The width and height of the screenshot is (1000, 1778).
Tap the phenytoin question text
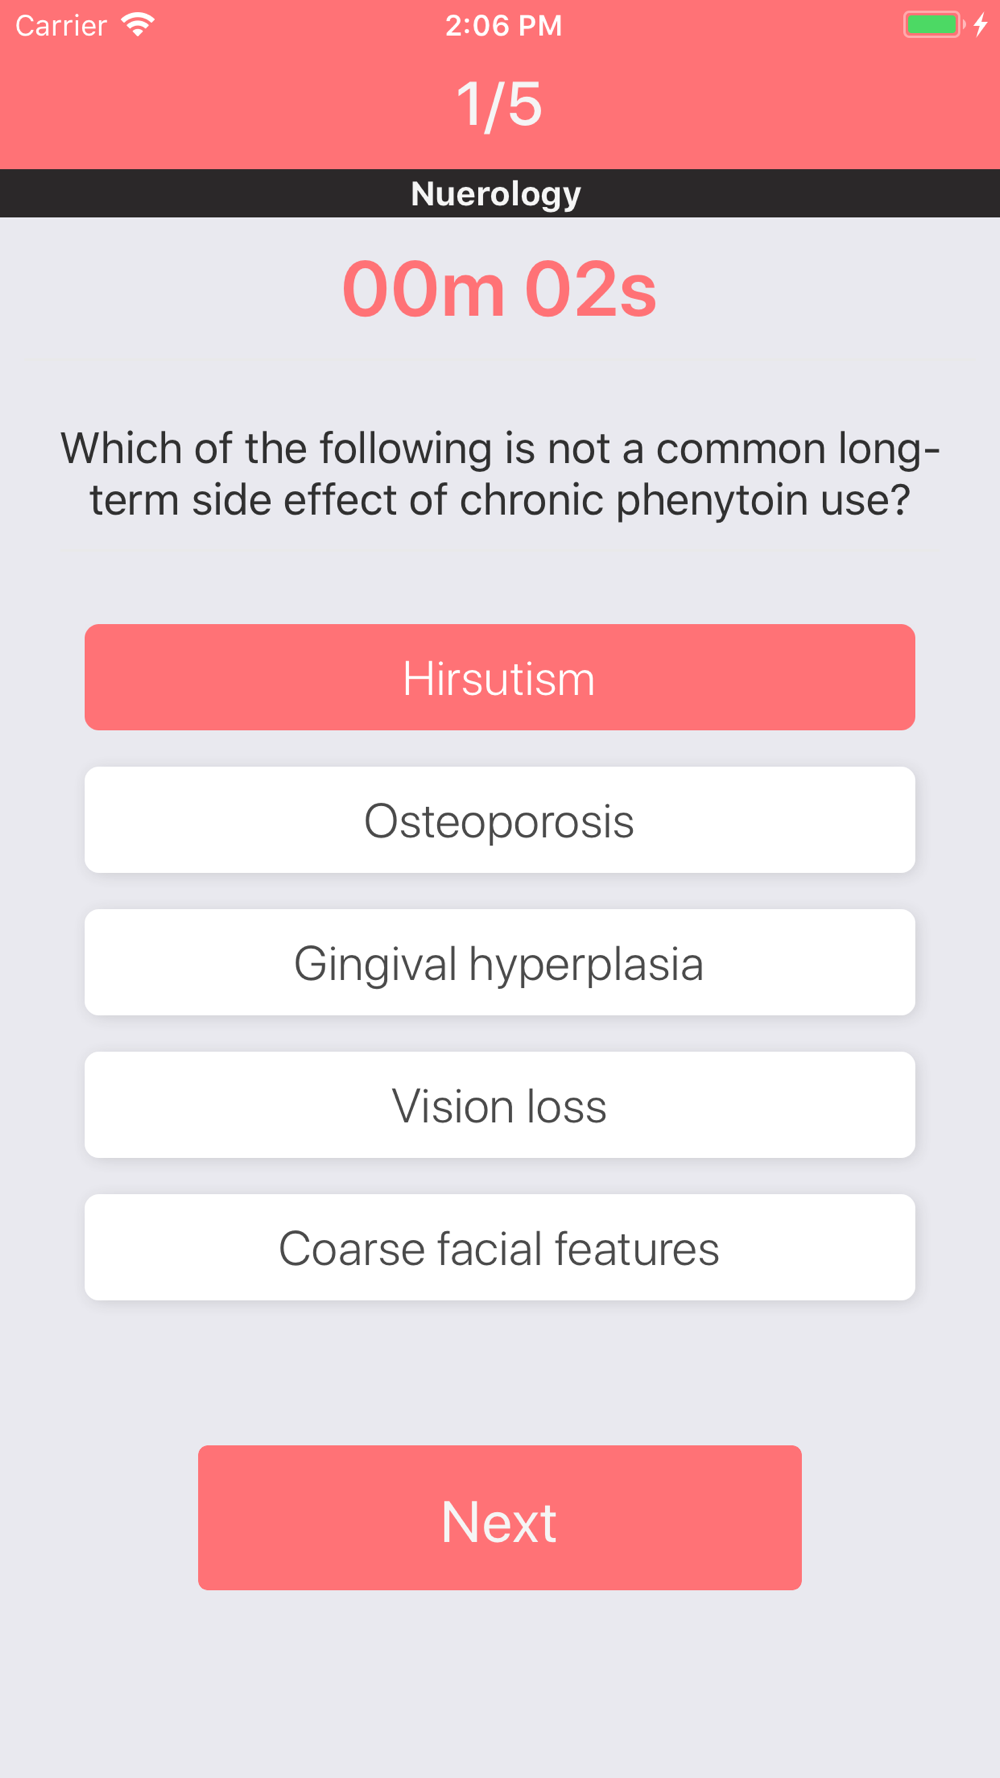point(500,474)
